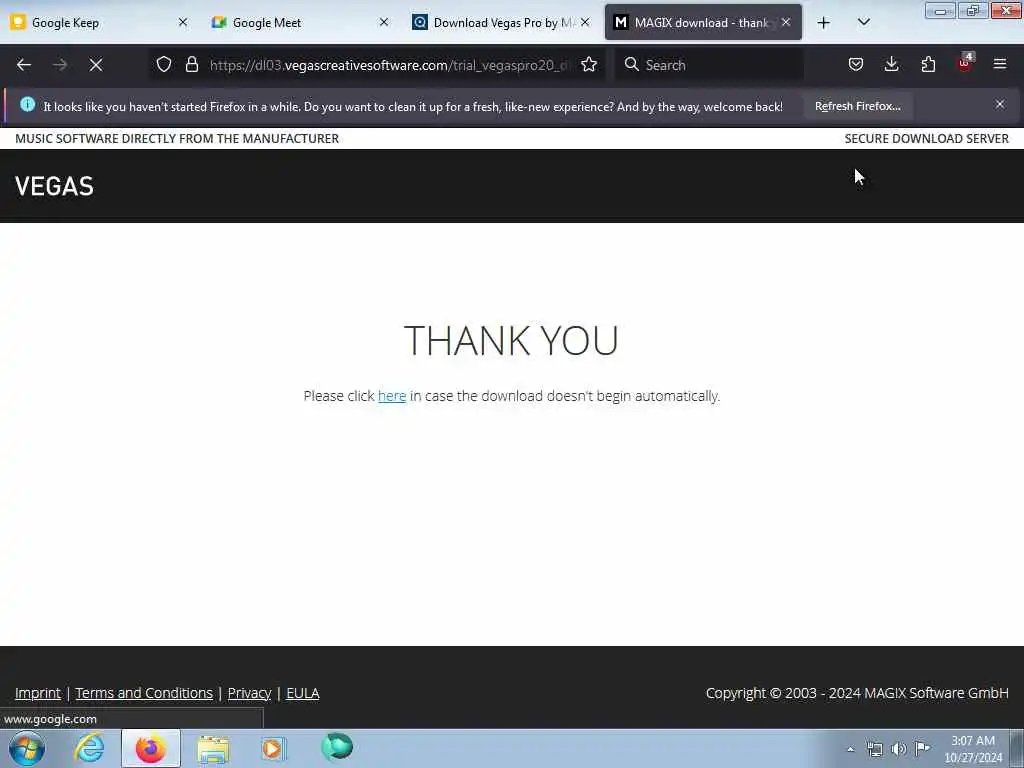Go back to the previous page
Image resolution: width=1024 pixels, height=768 pixels.
24,65
